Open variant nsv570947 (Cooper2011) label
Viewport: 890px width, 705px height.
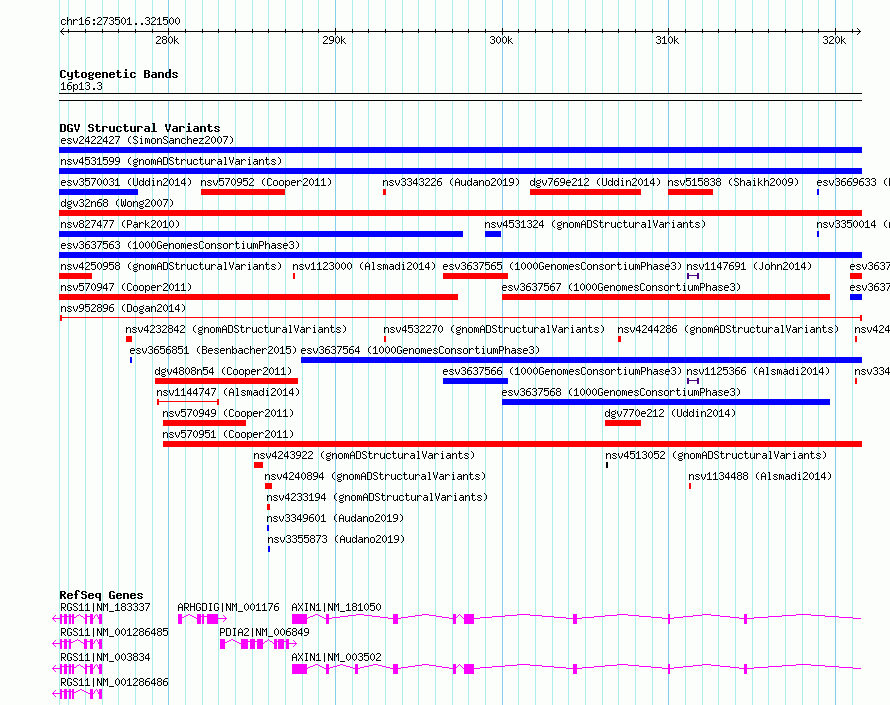pos(126,287)
